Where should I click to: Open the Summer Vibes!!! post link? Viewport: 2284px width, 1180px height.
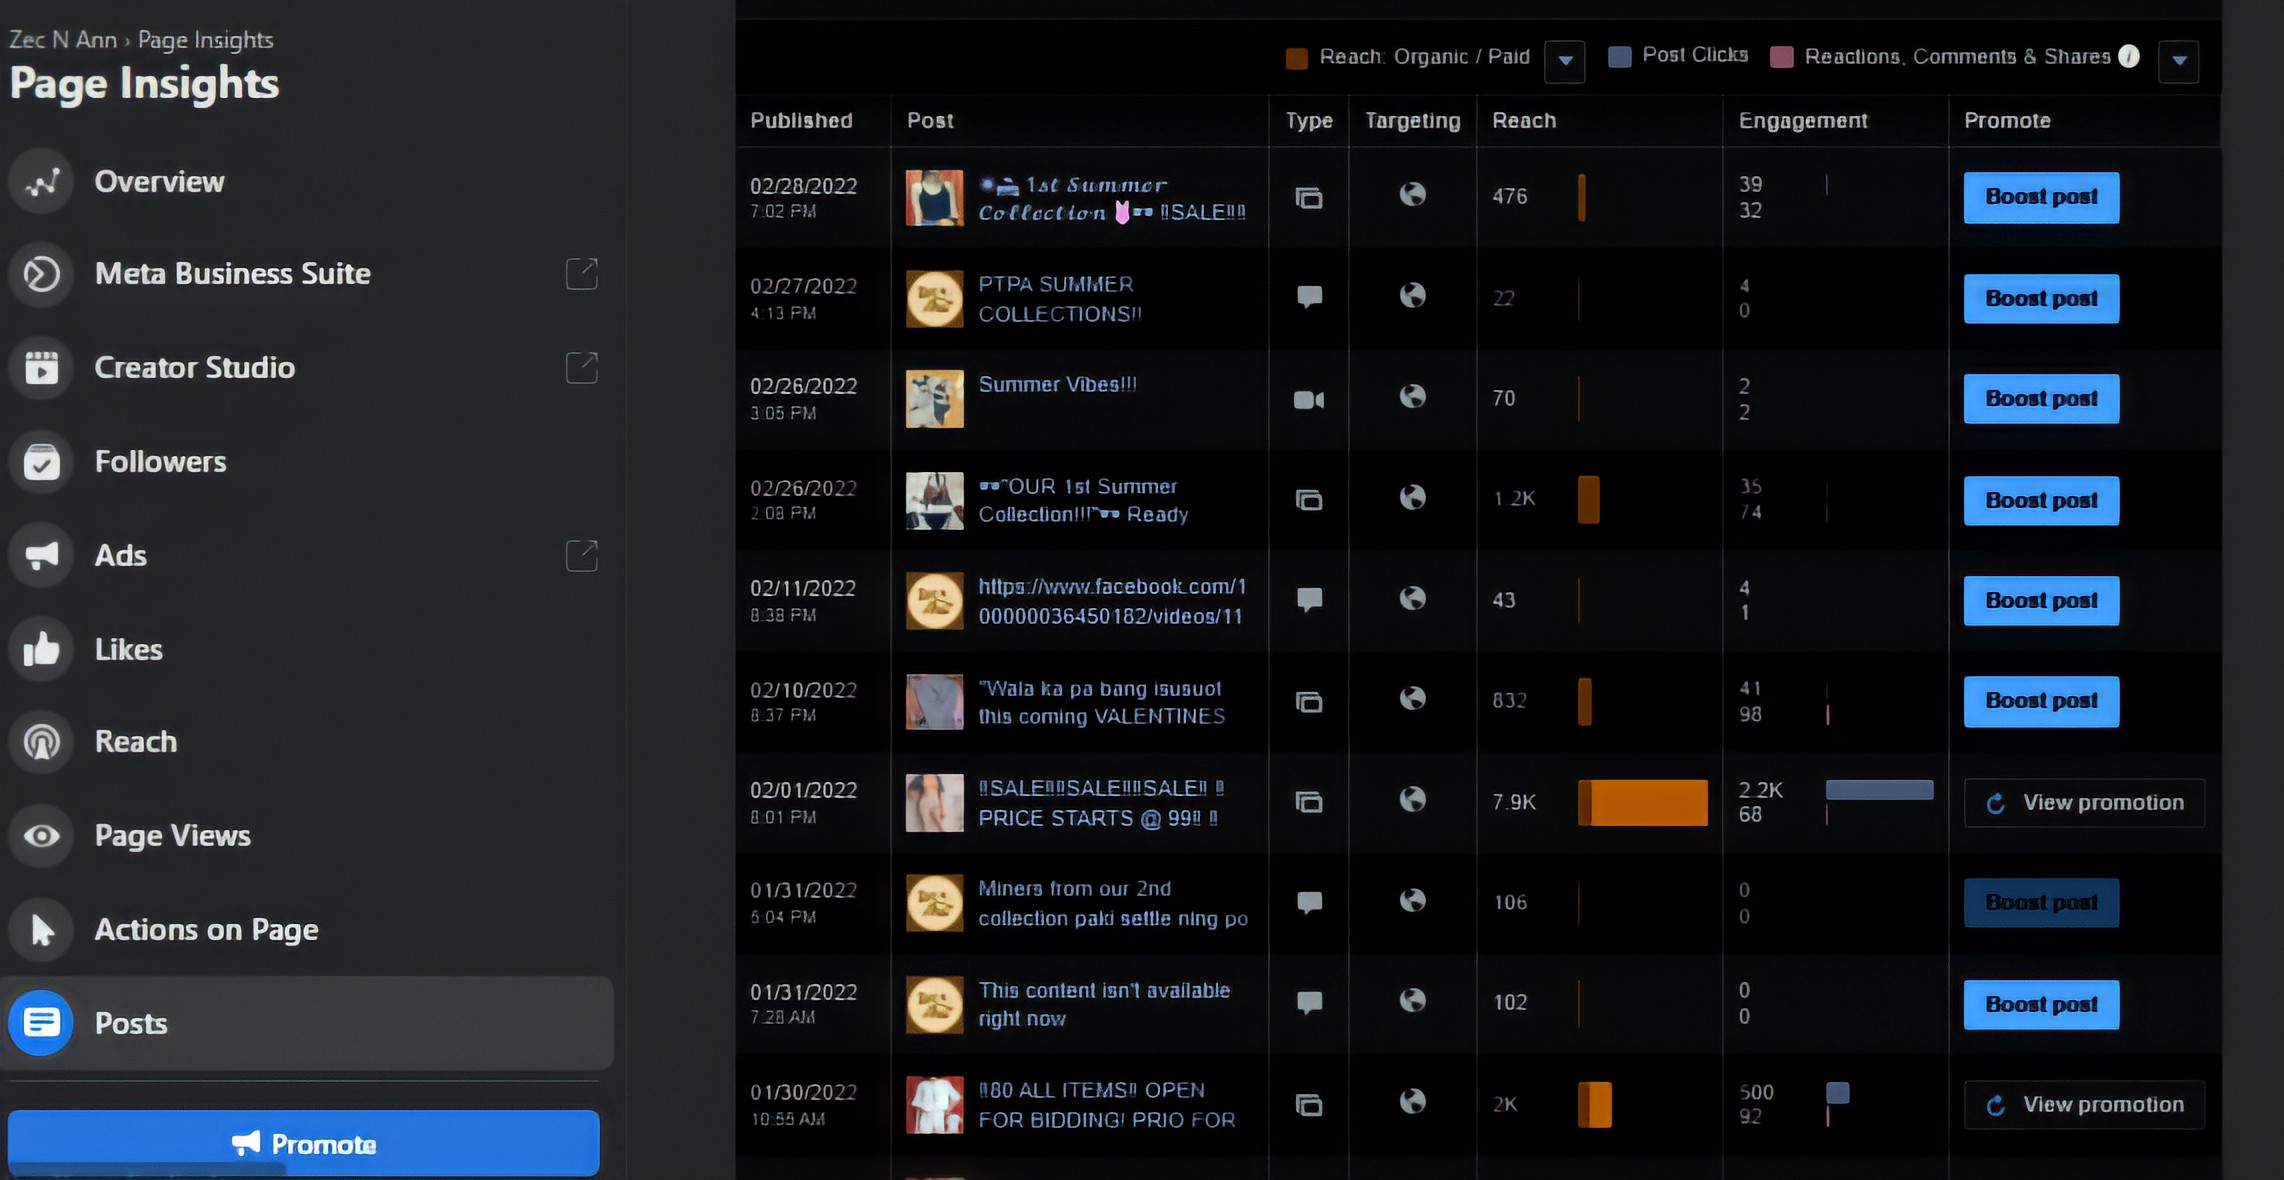pyautogui.click(x=1057, y=385)
